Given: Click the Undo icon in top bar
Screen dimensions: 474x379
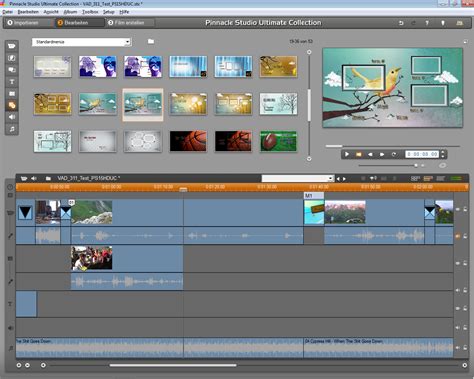Looking at the screenshot, I should (x=401, y=23).
